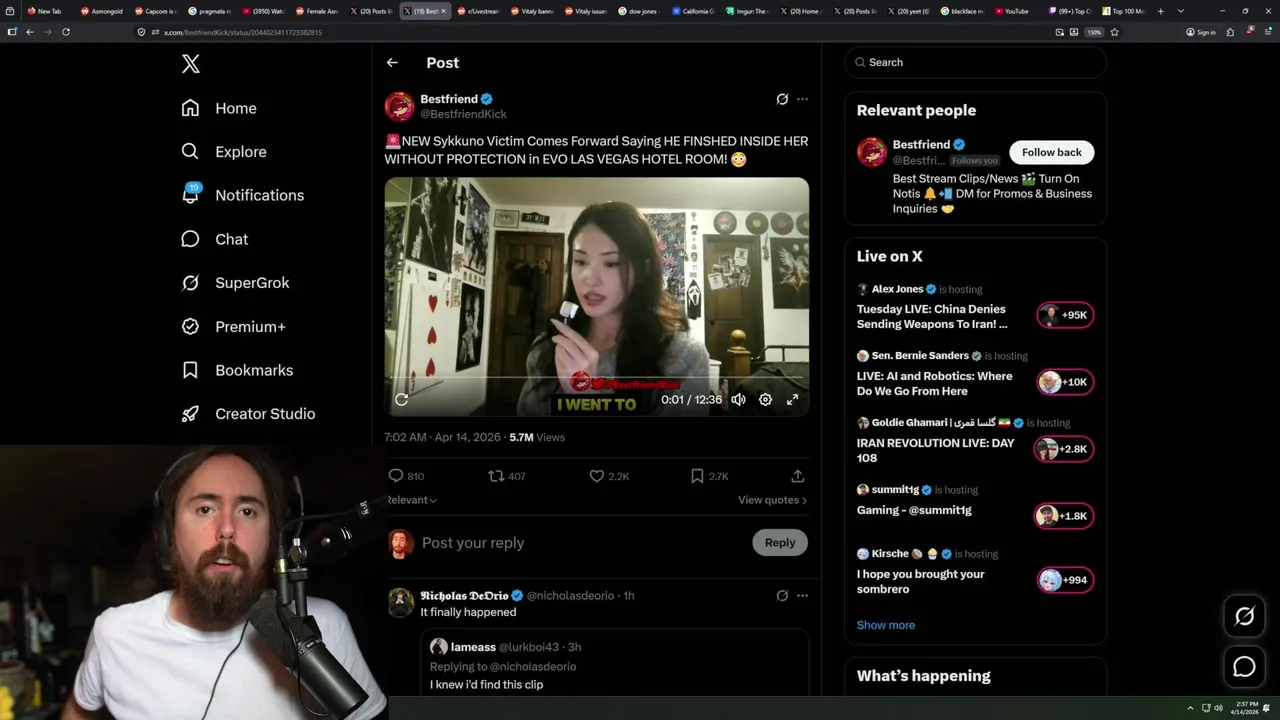Join Goldie Ghamari live +2.8K listeners
The width and height of the screenshot is (1280, 720).
click(x=1065, y=449)
